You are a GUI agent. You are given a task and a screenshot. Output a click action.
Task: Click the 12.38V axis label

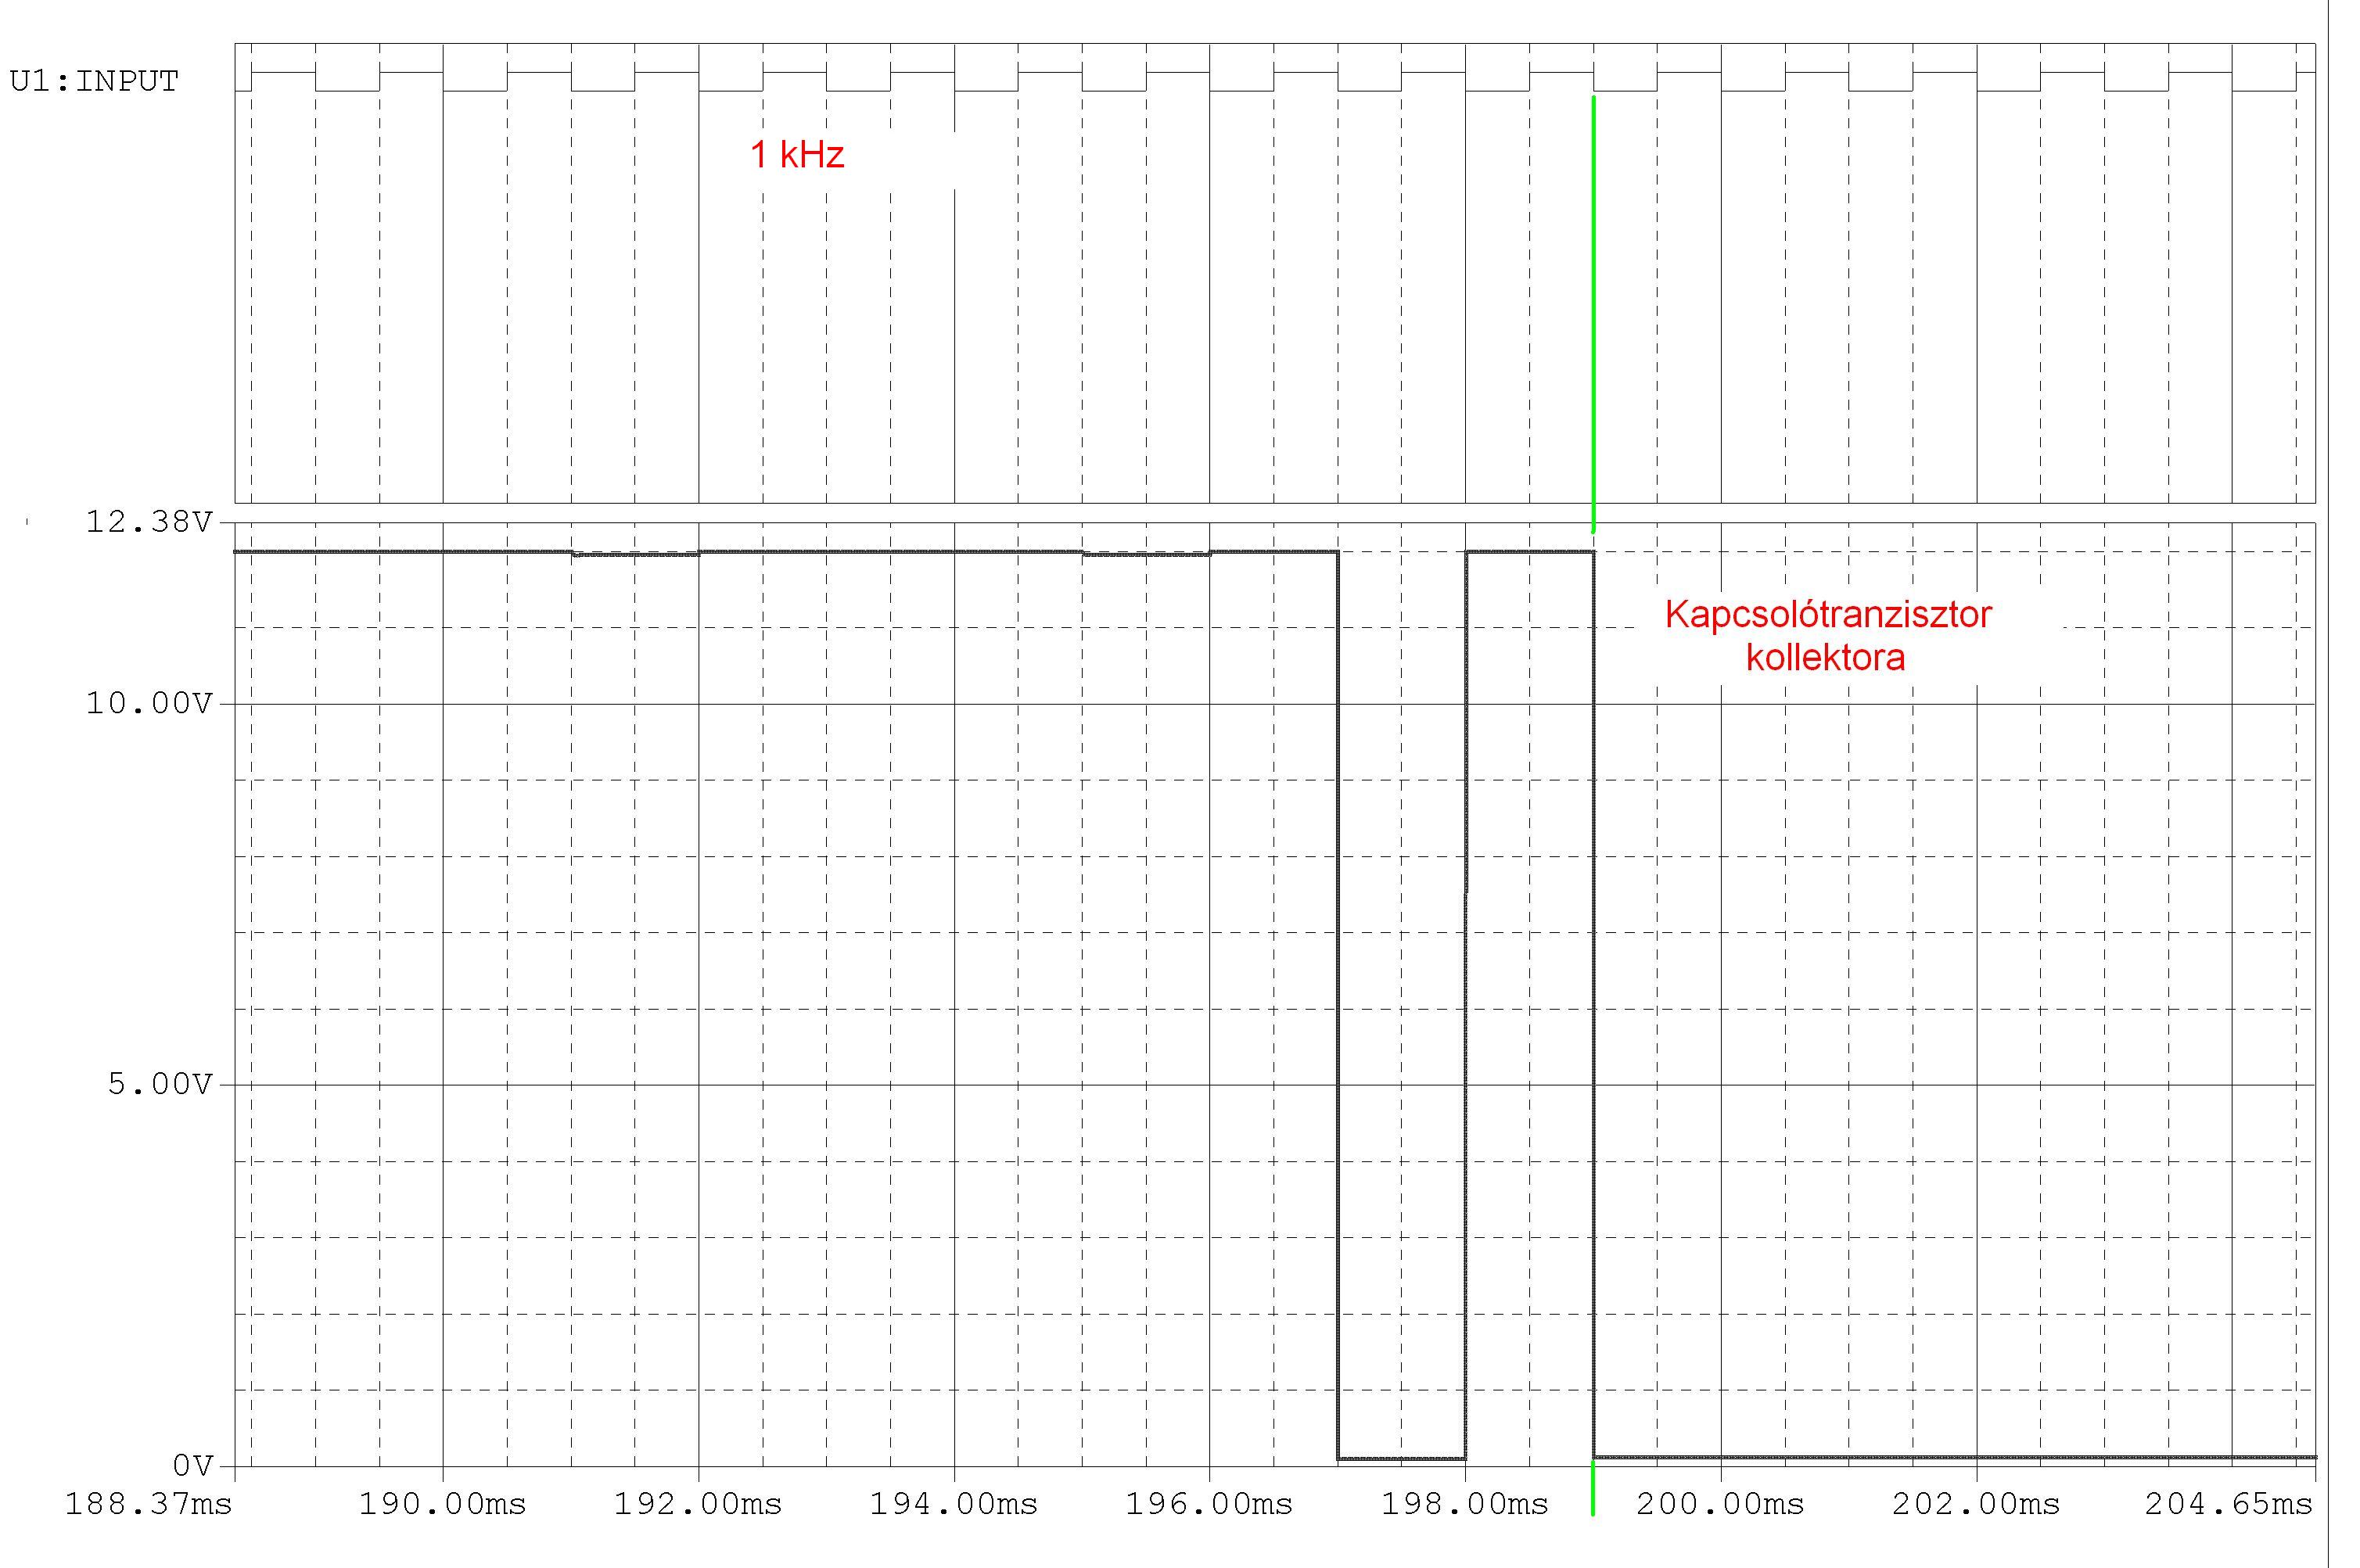149,522
